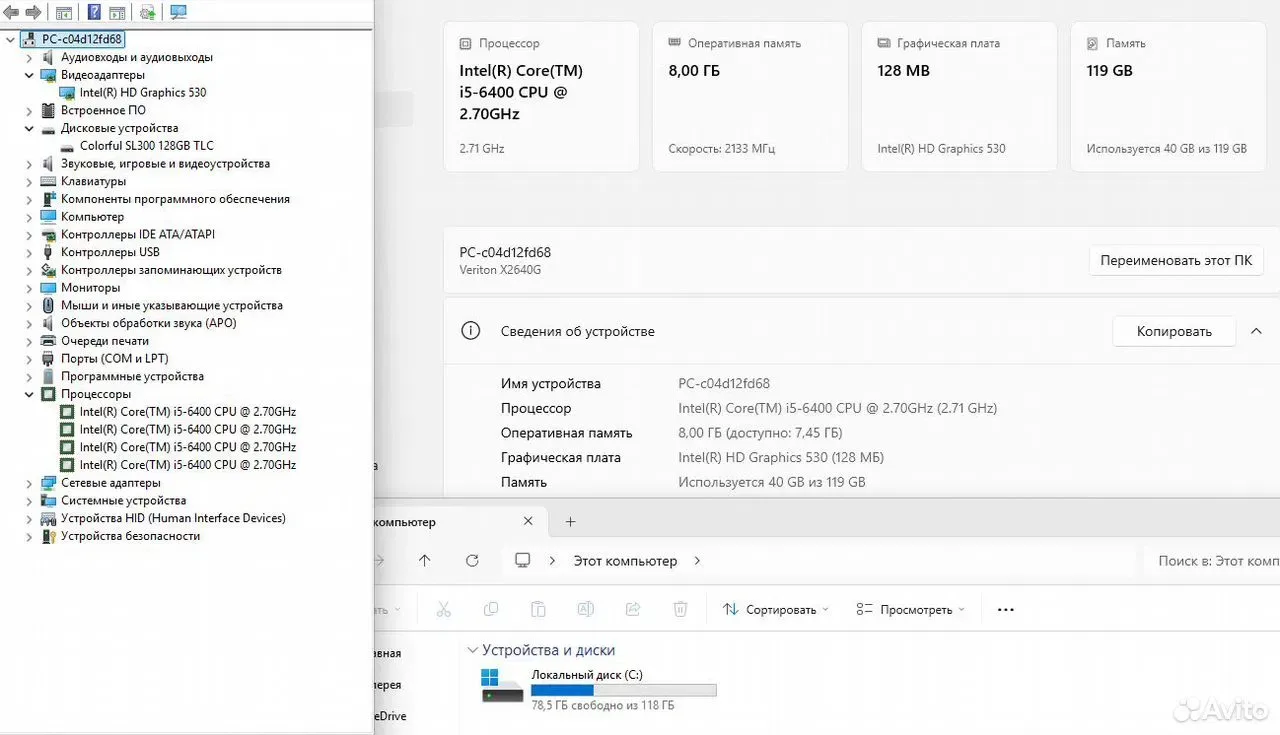Screen dimensions: 1280x735
Task: Toggle the action pane toolbar icon
Action: (x=117, y=13)
